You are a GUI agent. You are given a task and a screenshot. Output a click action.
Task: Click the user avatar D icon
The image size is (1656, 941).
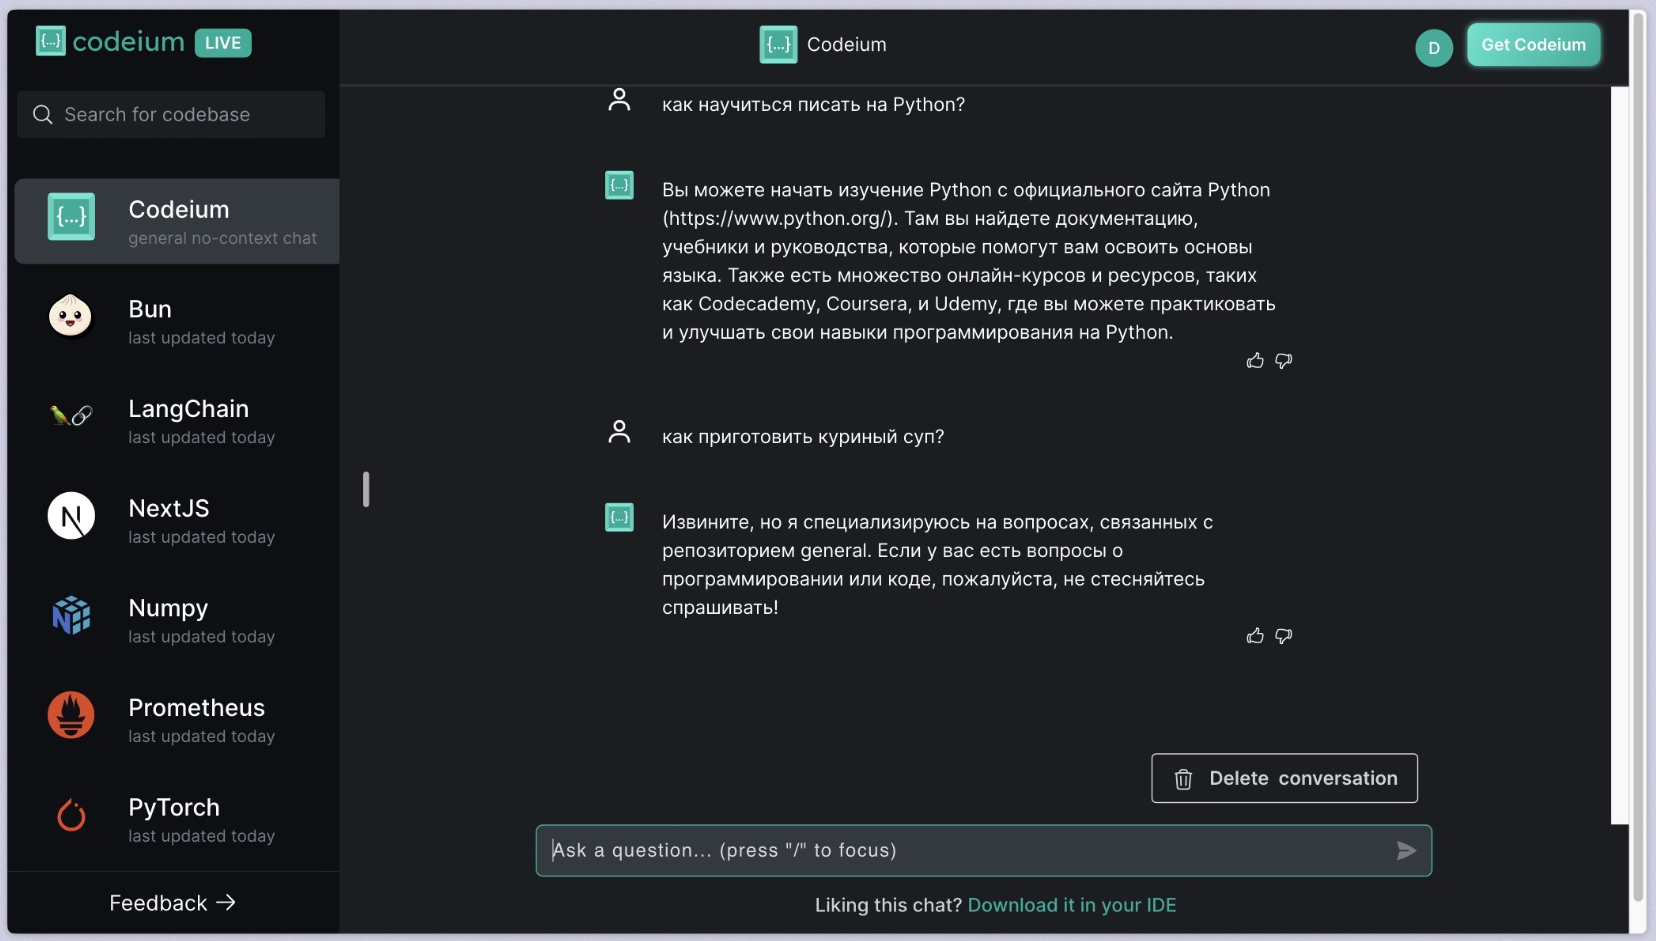tap(1433, 48)
